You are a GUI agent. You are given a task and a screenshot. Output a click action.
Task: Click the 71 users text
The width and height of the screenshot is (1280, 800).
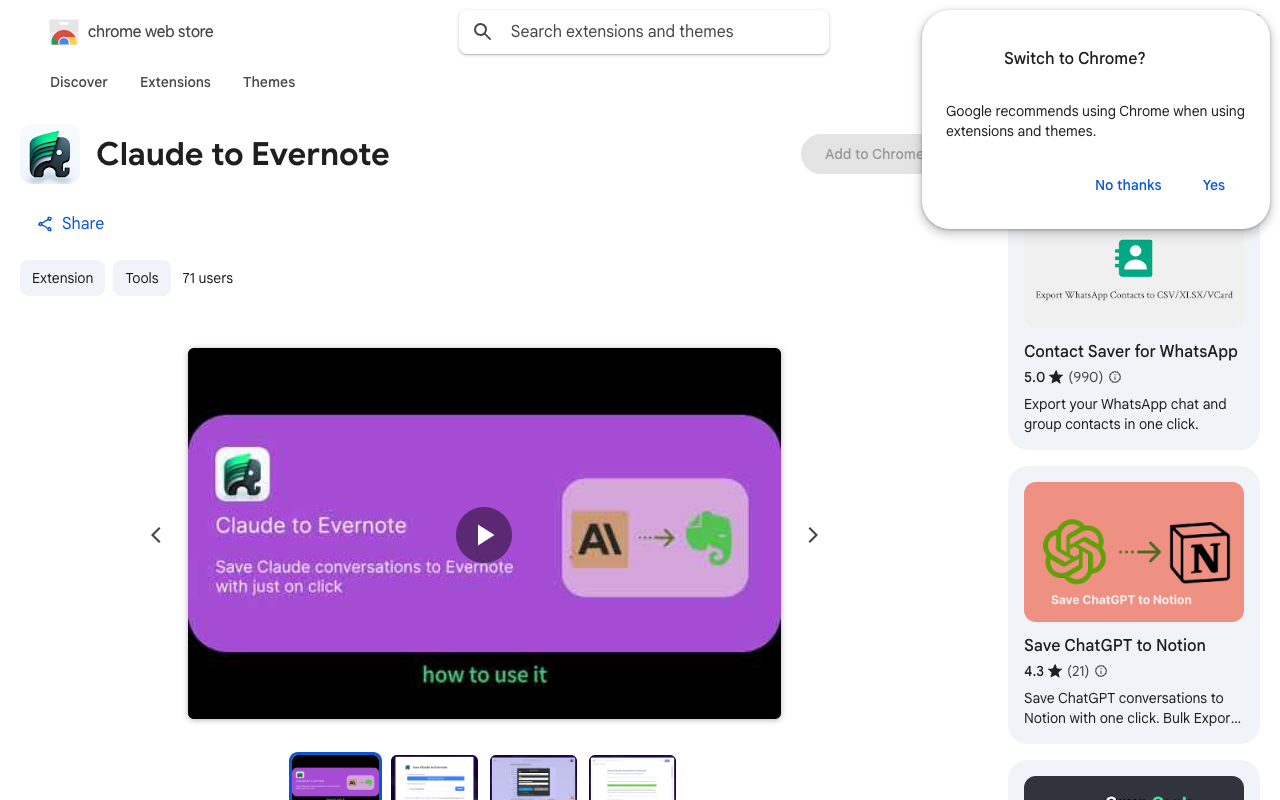click(208, 278)
